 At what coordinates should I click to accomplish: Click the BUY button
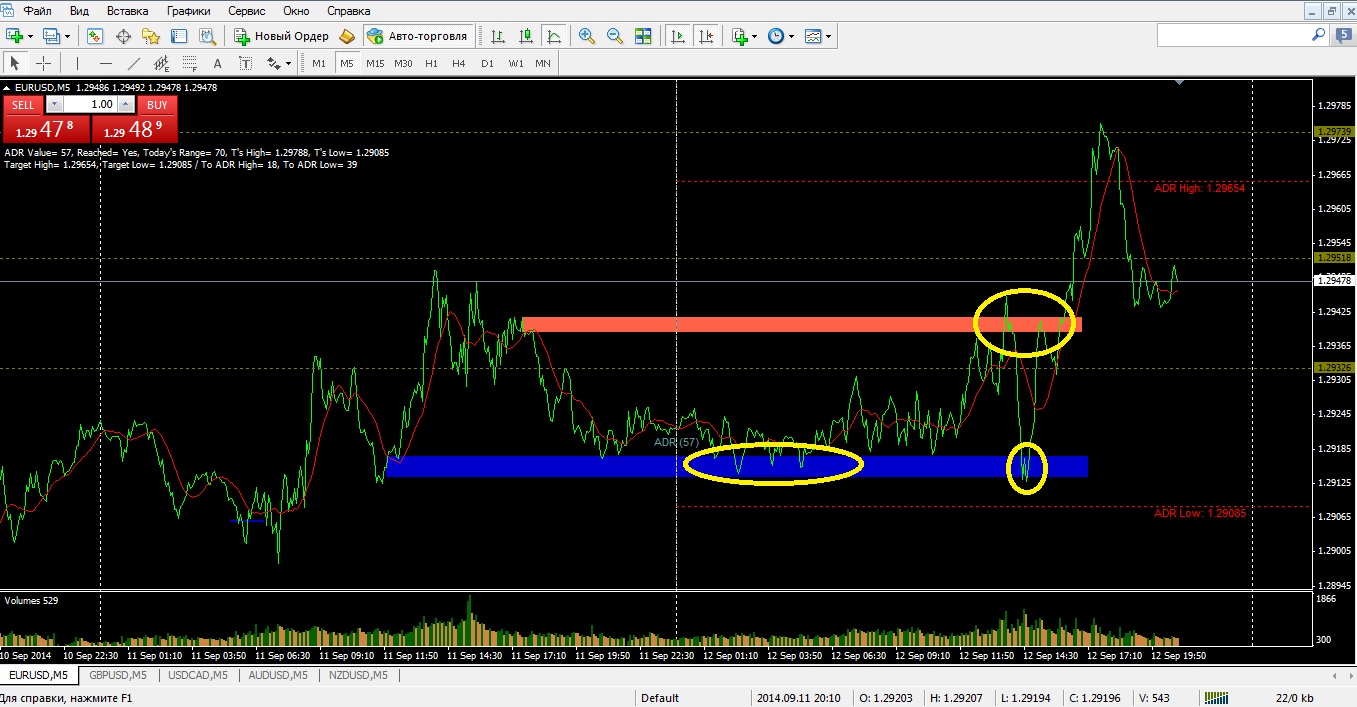[157, 104]
